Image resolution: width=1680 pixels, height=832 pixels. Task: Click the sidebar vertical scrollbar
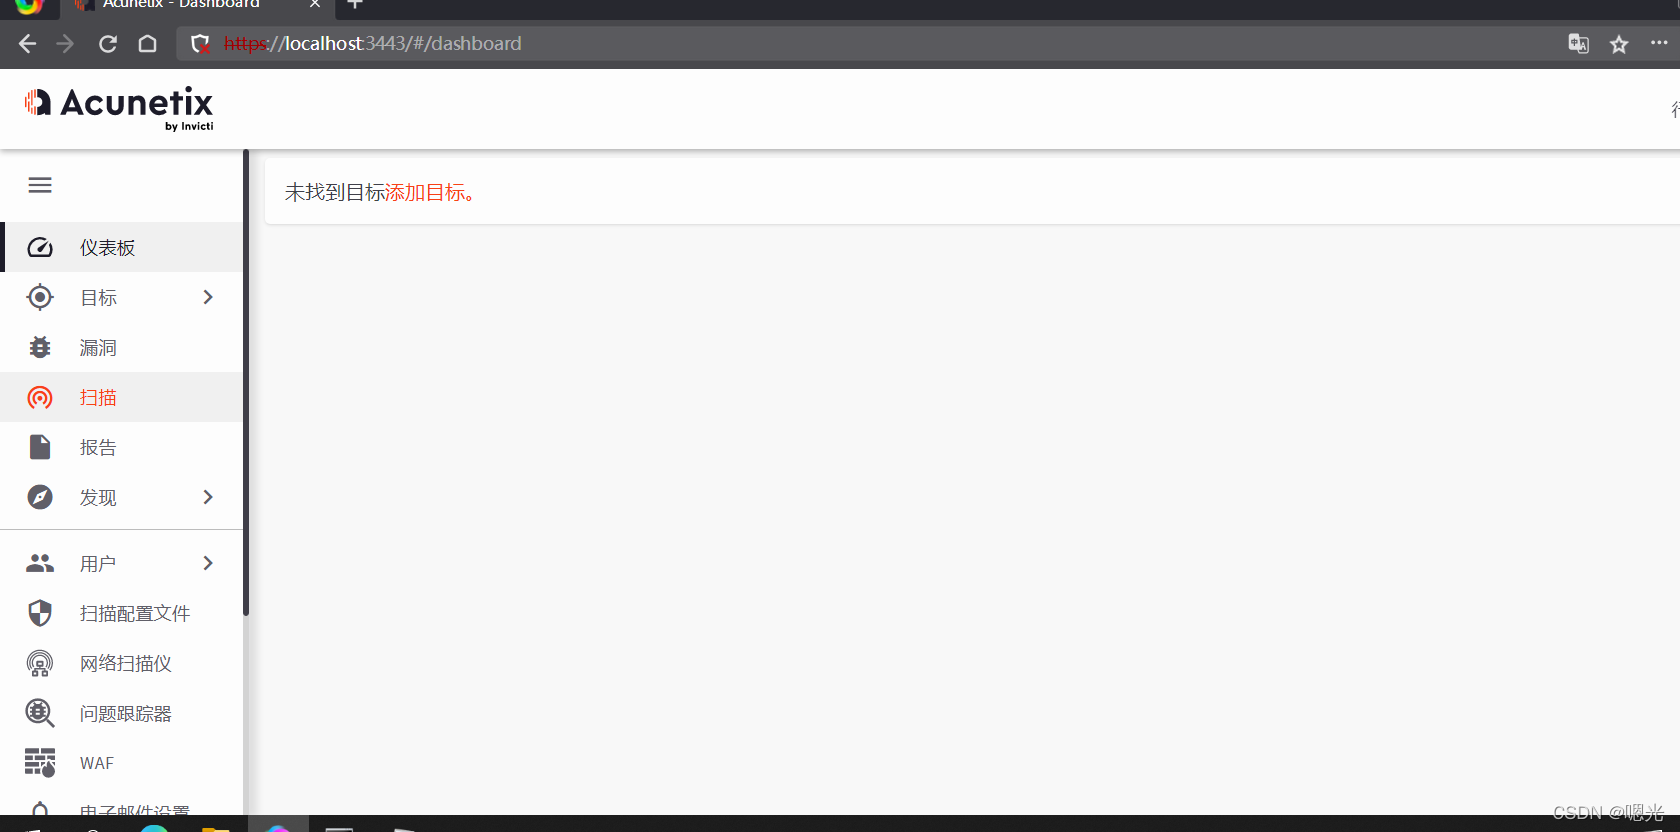pos(246,383)
